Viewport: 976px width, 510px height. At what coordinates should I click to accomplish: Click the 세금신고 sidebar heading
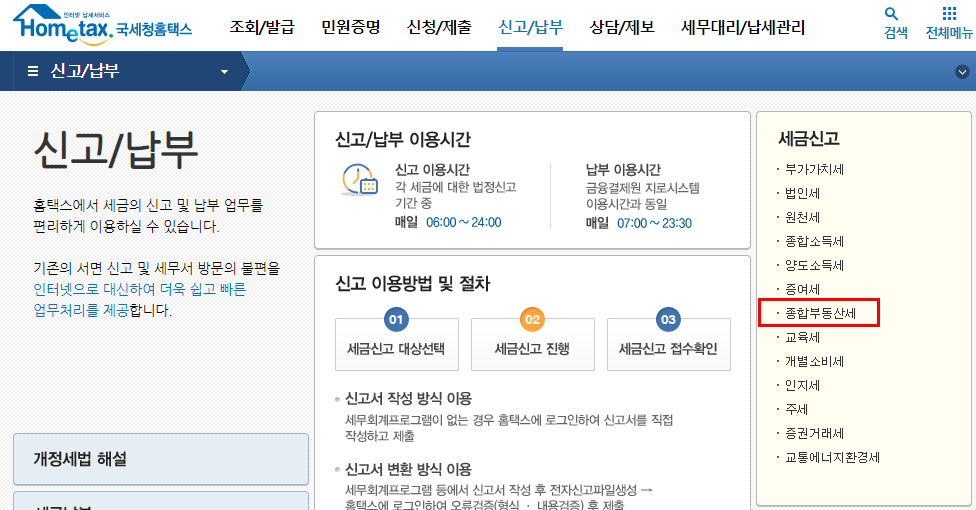tap(809, 138)
